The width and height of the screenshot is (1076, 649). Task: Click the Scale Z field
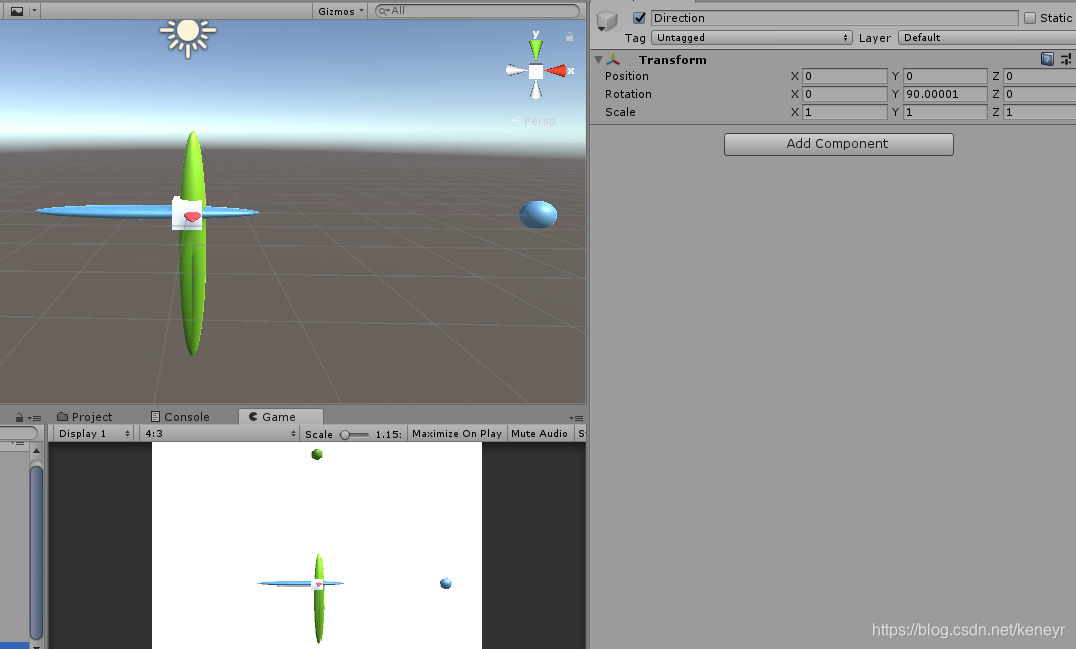click(1040, 112)
